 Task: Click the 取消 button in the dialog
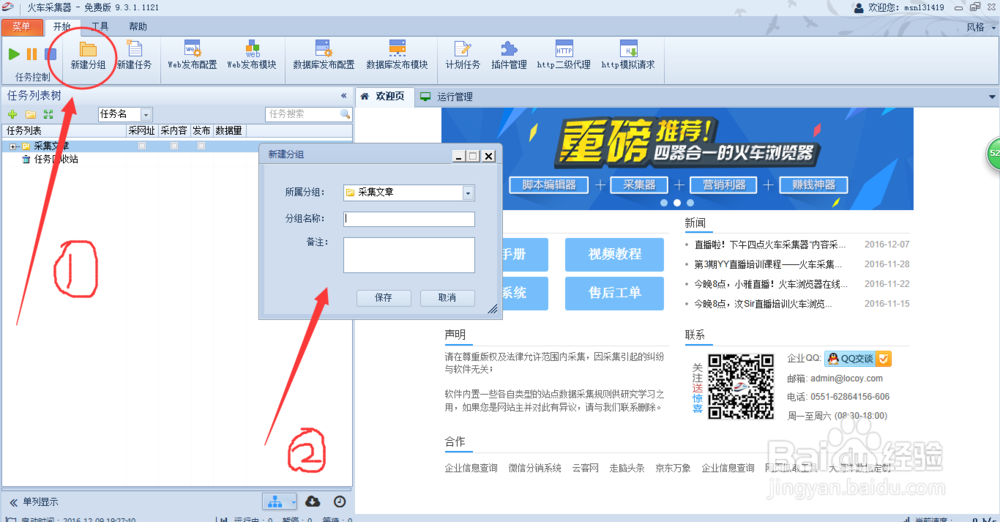point(447,297)
